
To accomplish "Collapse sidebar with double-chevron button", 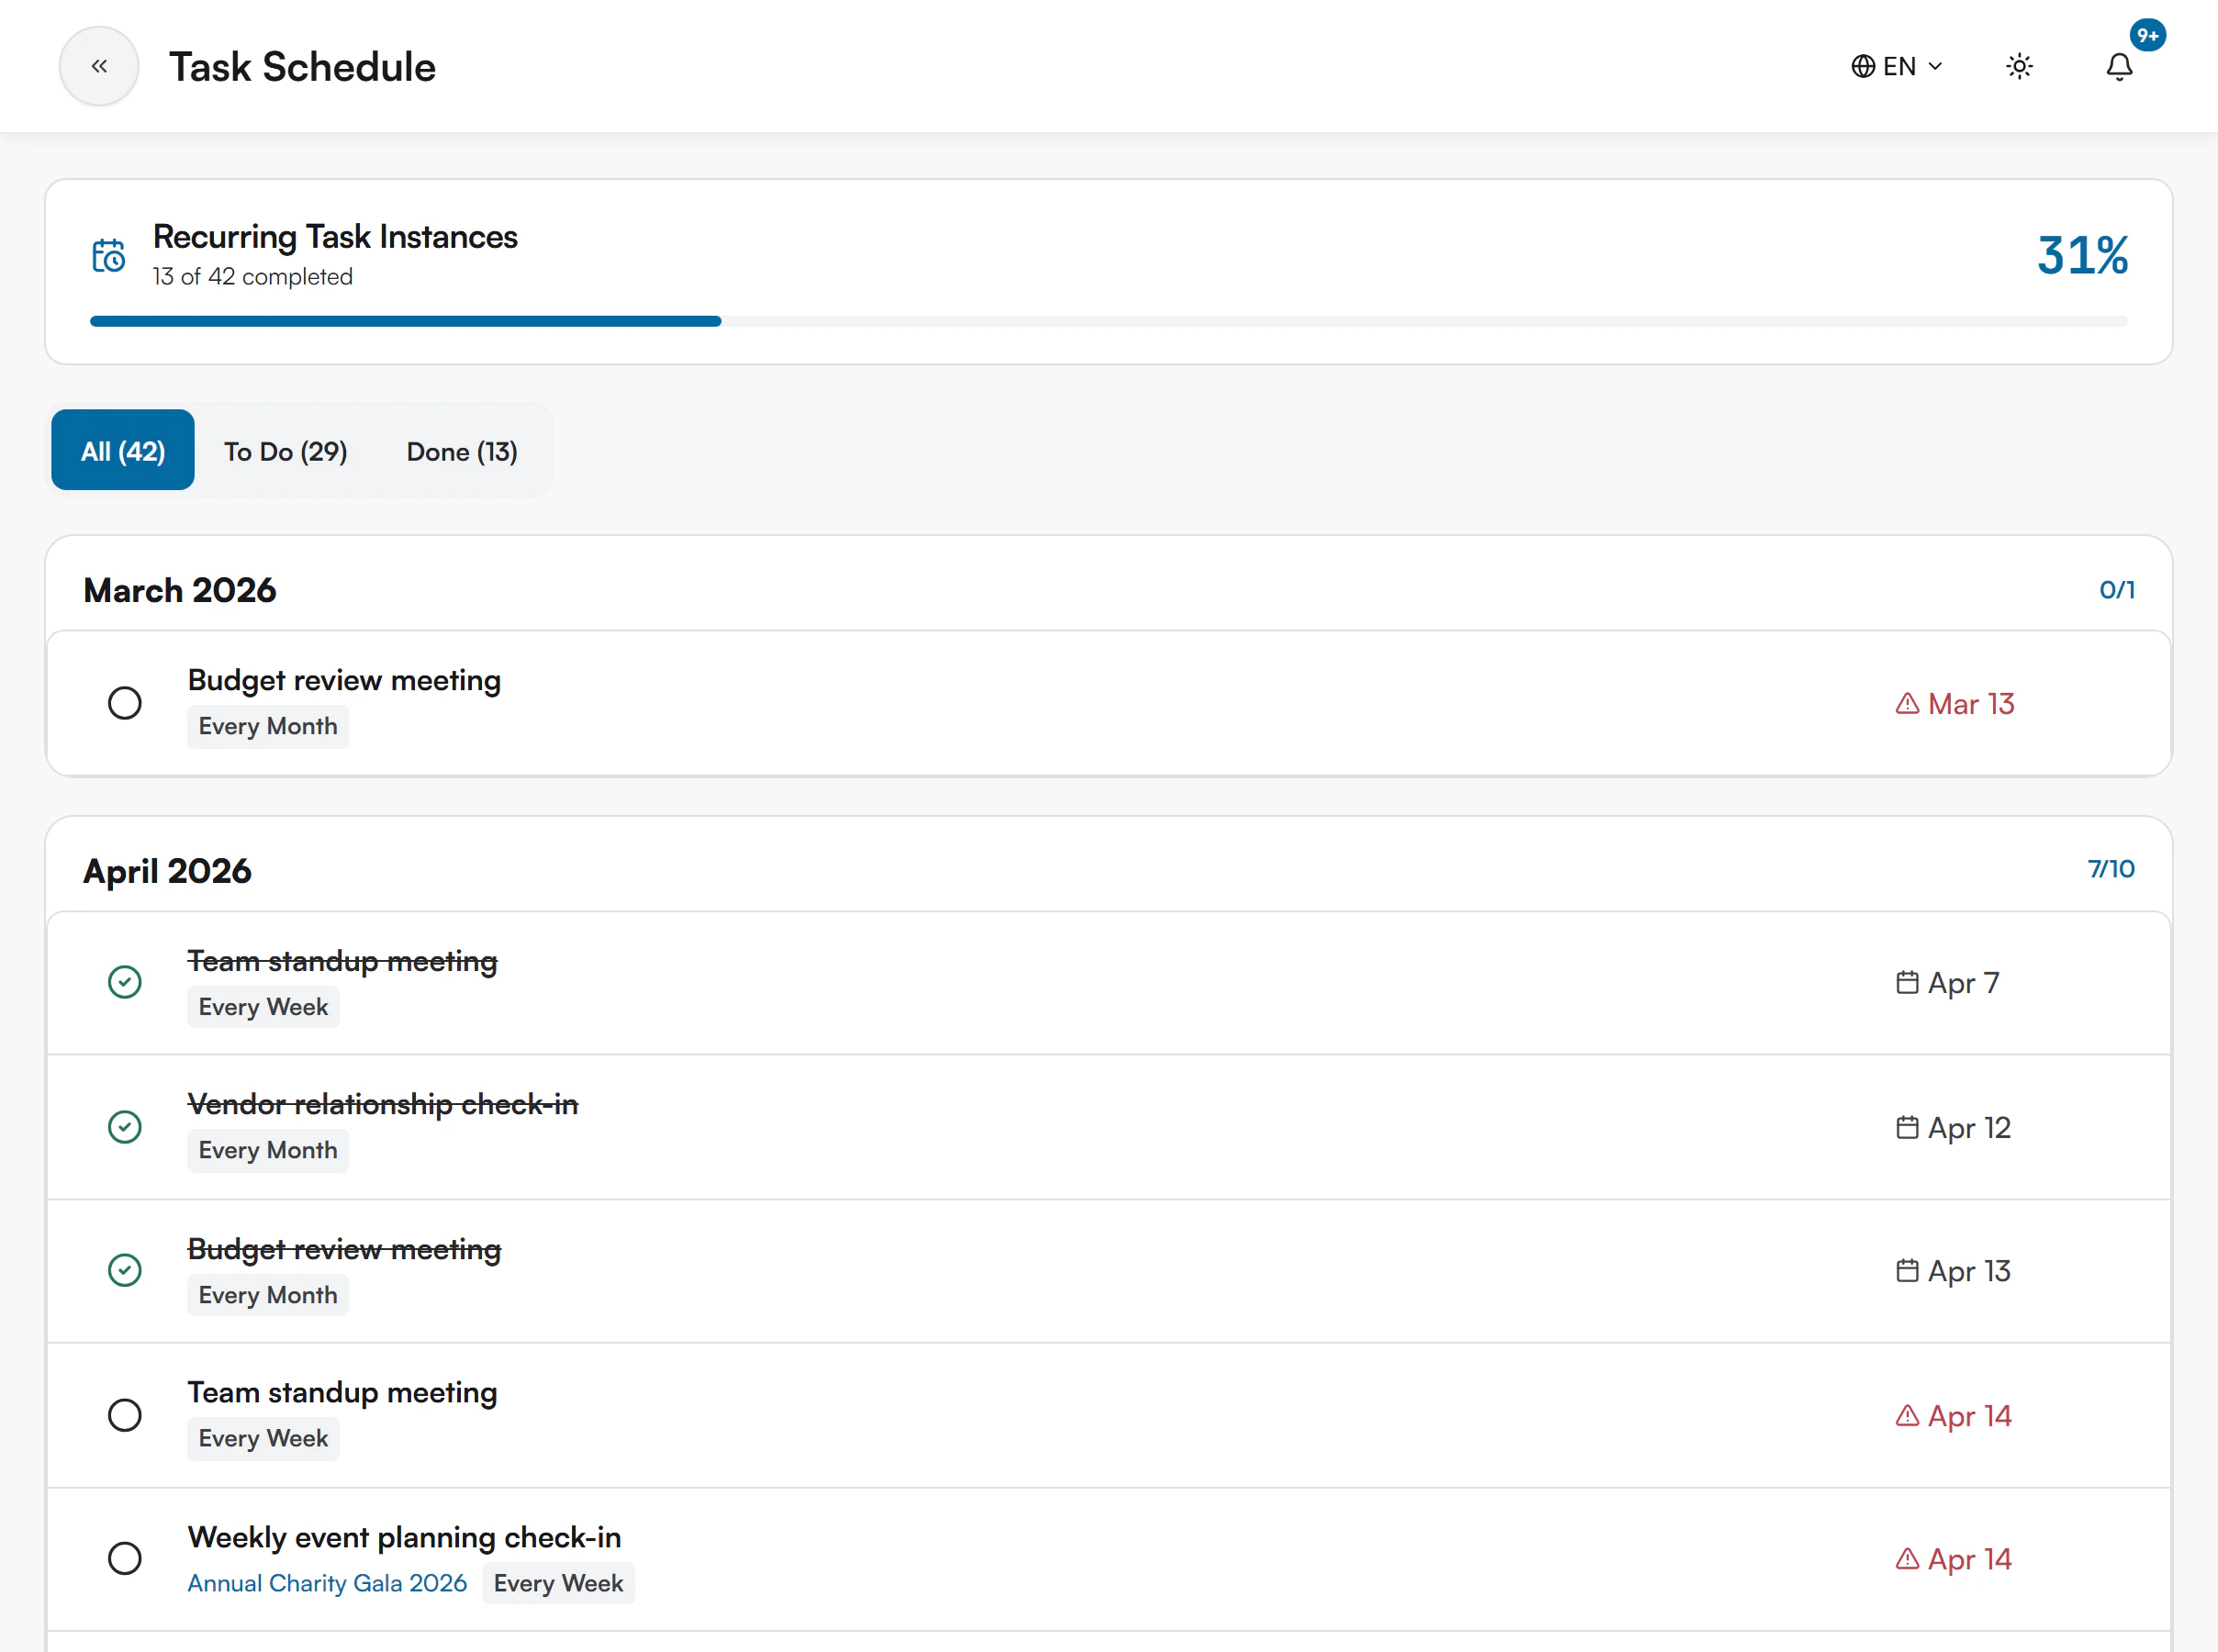I will [99, 66].
